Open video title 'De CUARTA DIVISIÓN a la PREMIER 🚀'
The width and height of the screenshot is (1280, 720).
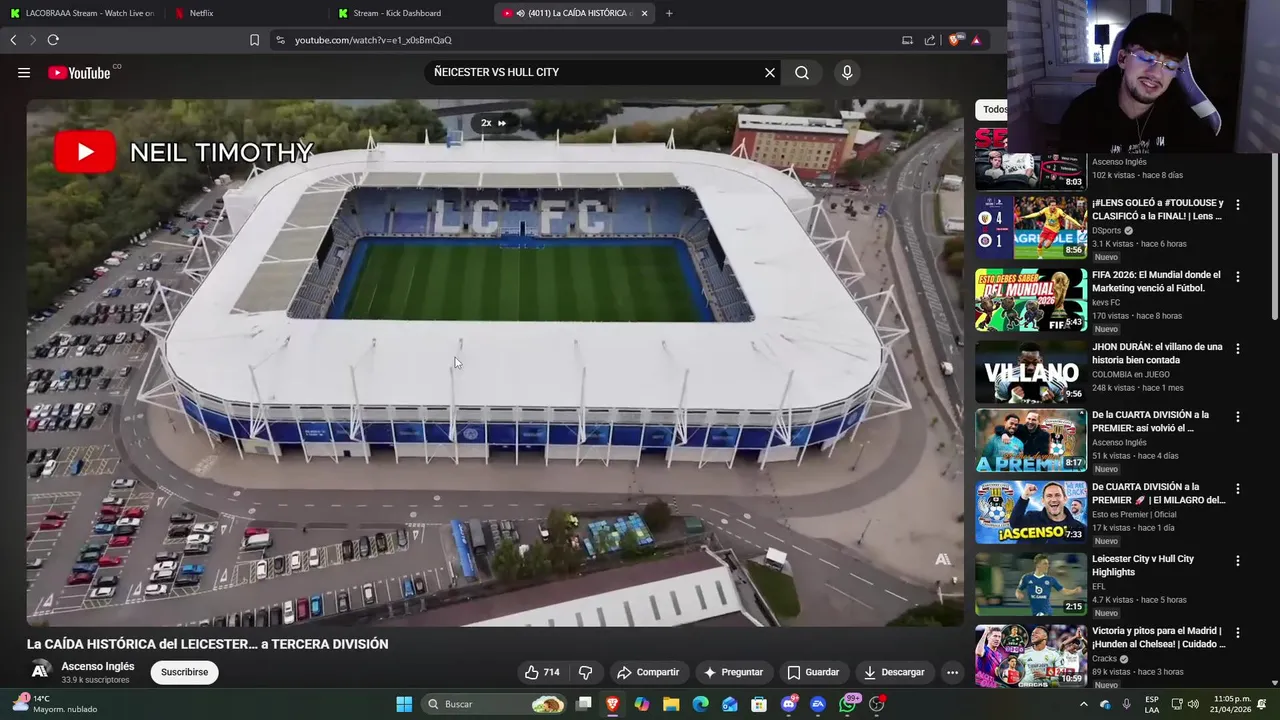coord(1158,493)
